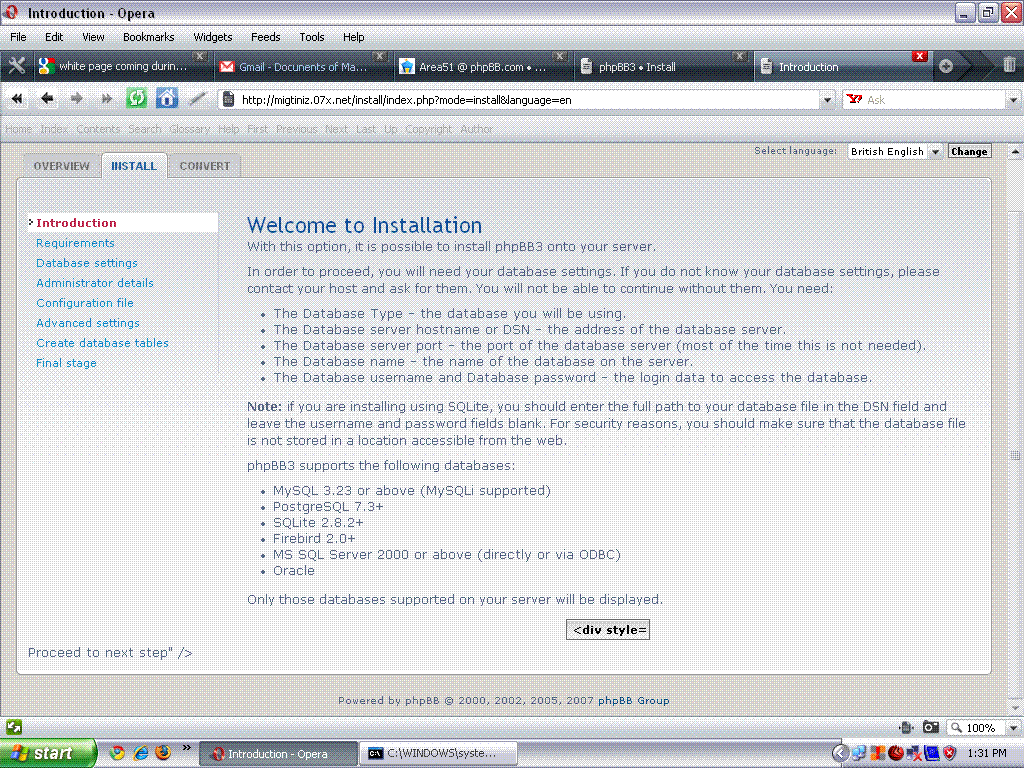This screenshot has height=768, width=1024.
Task: Switch to white page coming during tab
Action: click(123, 67)
